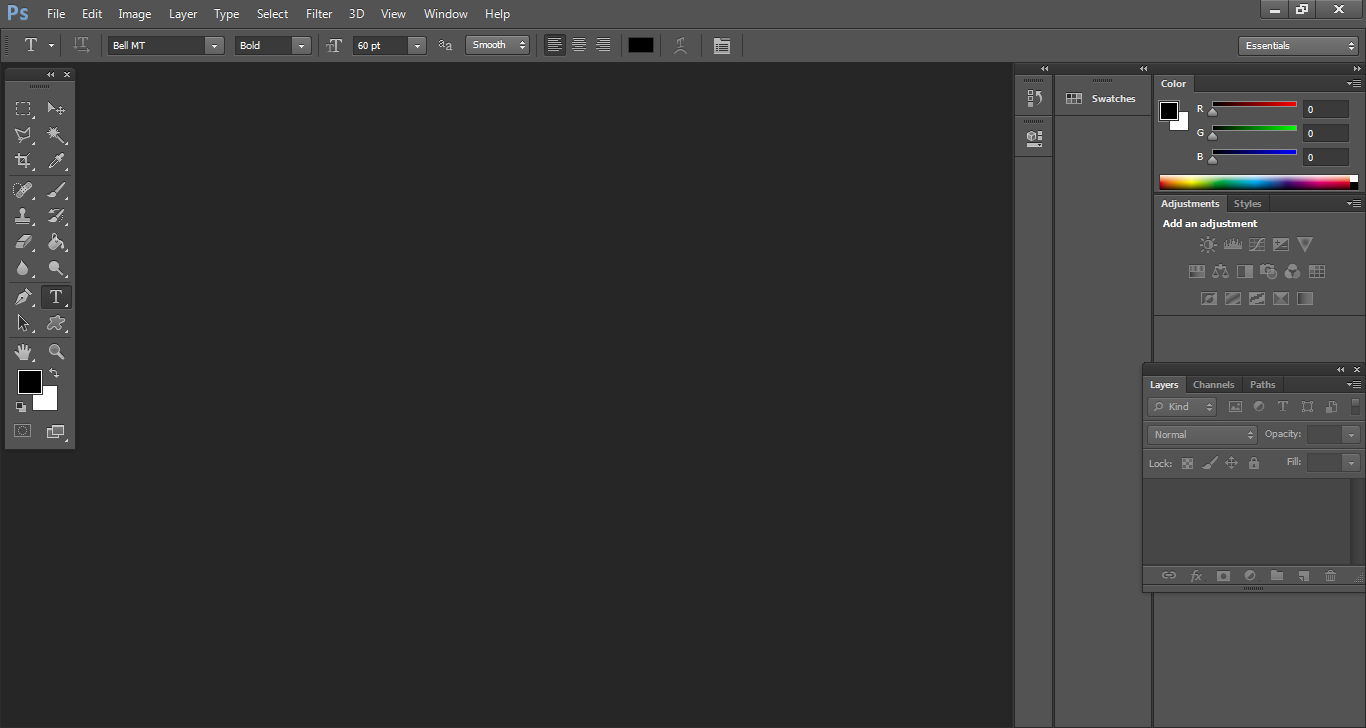Toggle the Character and Paragraph panels button
This screenshot has width=1366, height=728.
(722, 45)
